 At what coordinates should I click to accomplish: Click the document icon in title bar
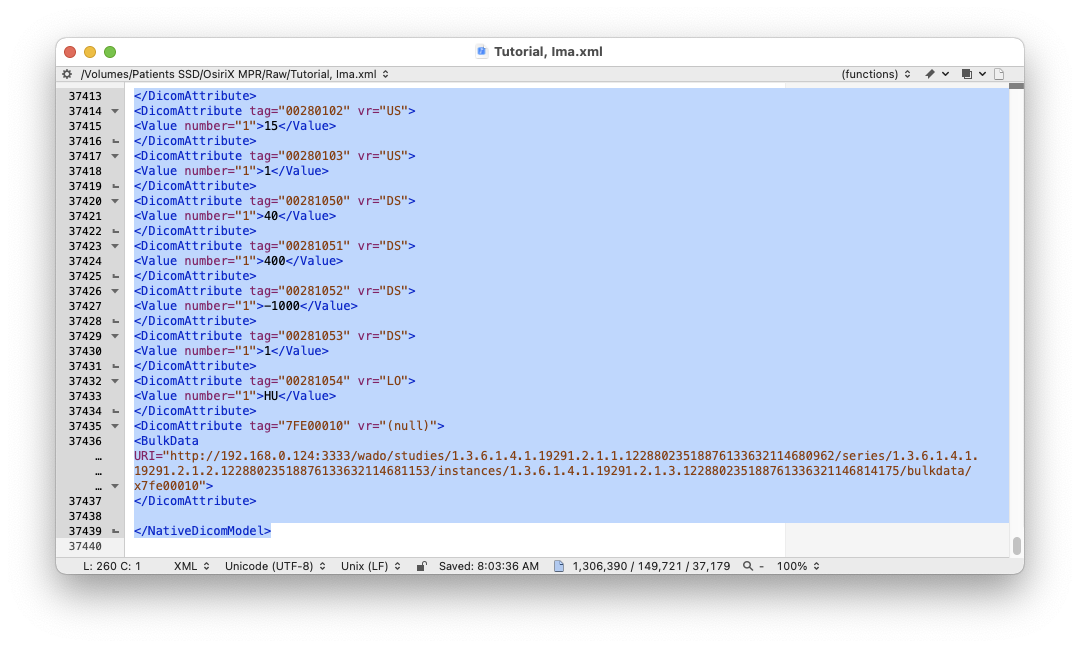[481, 51]
